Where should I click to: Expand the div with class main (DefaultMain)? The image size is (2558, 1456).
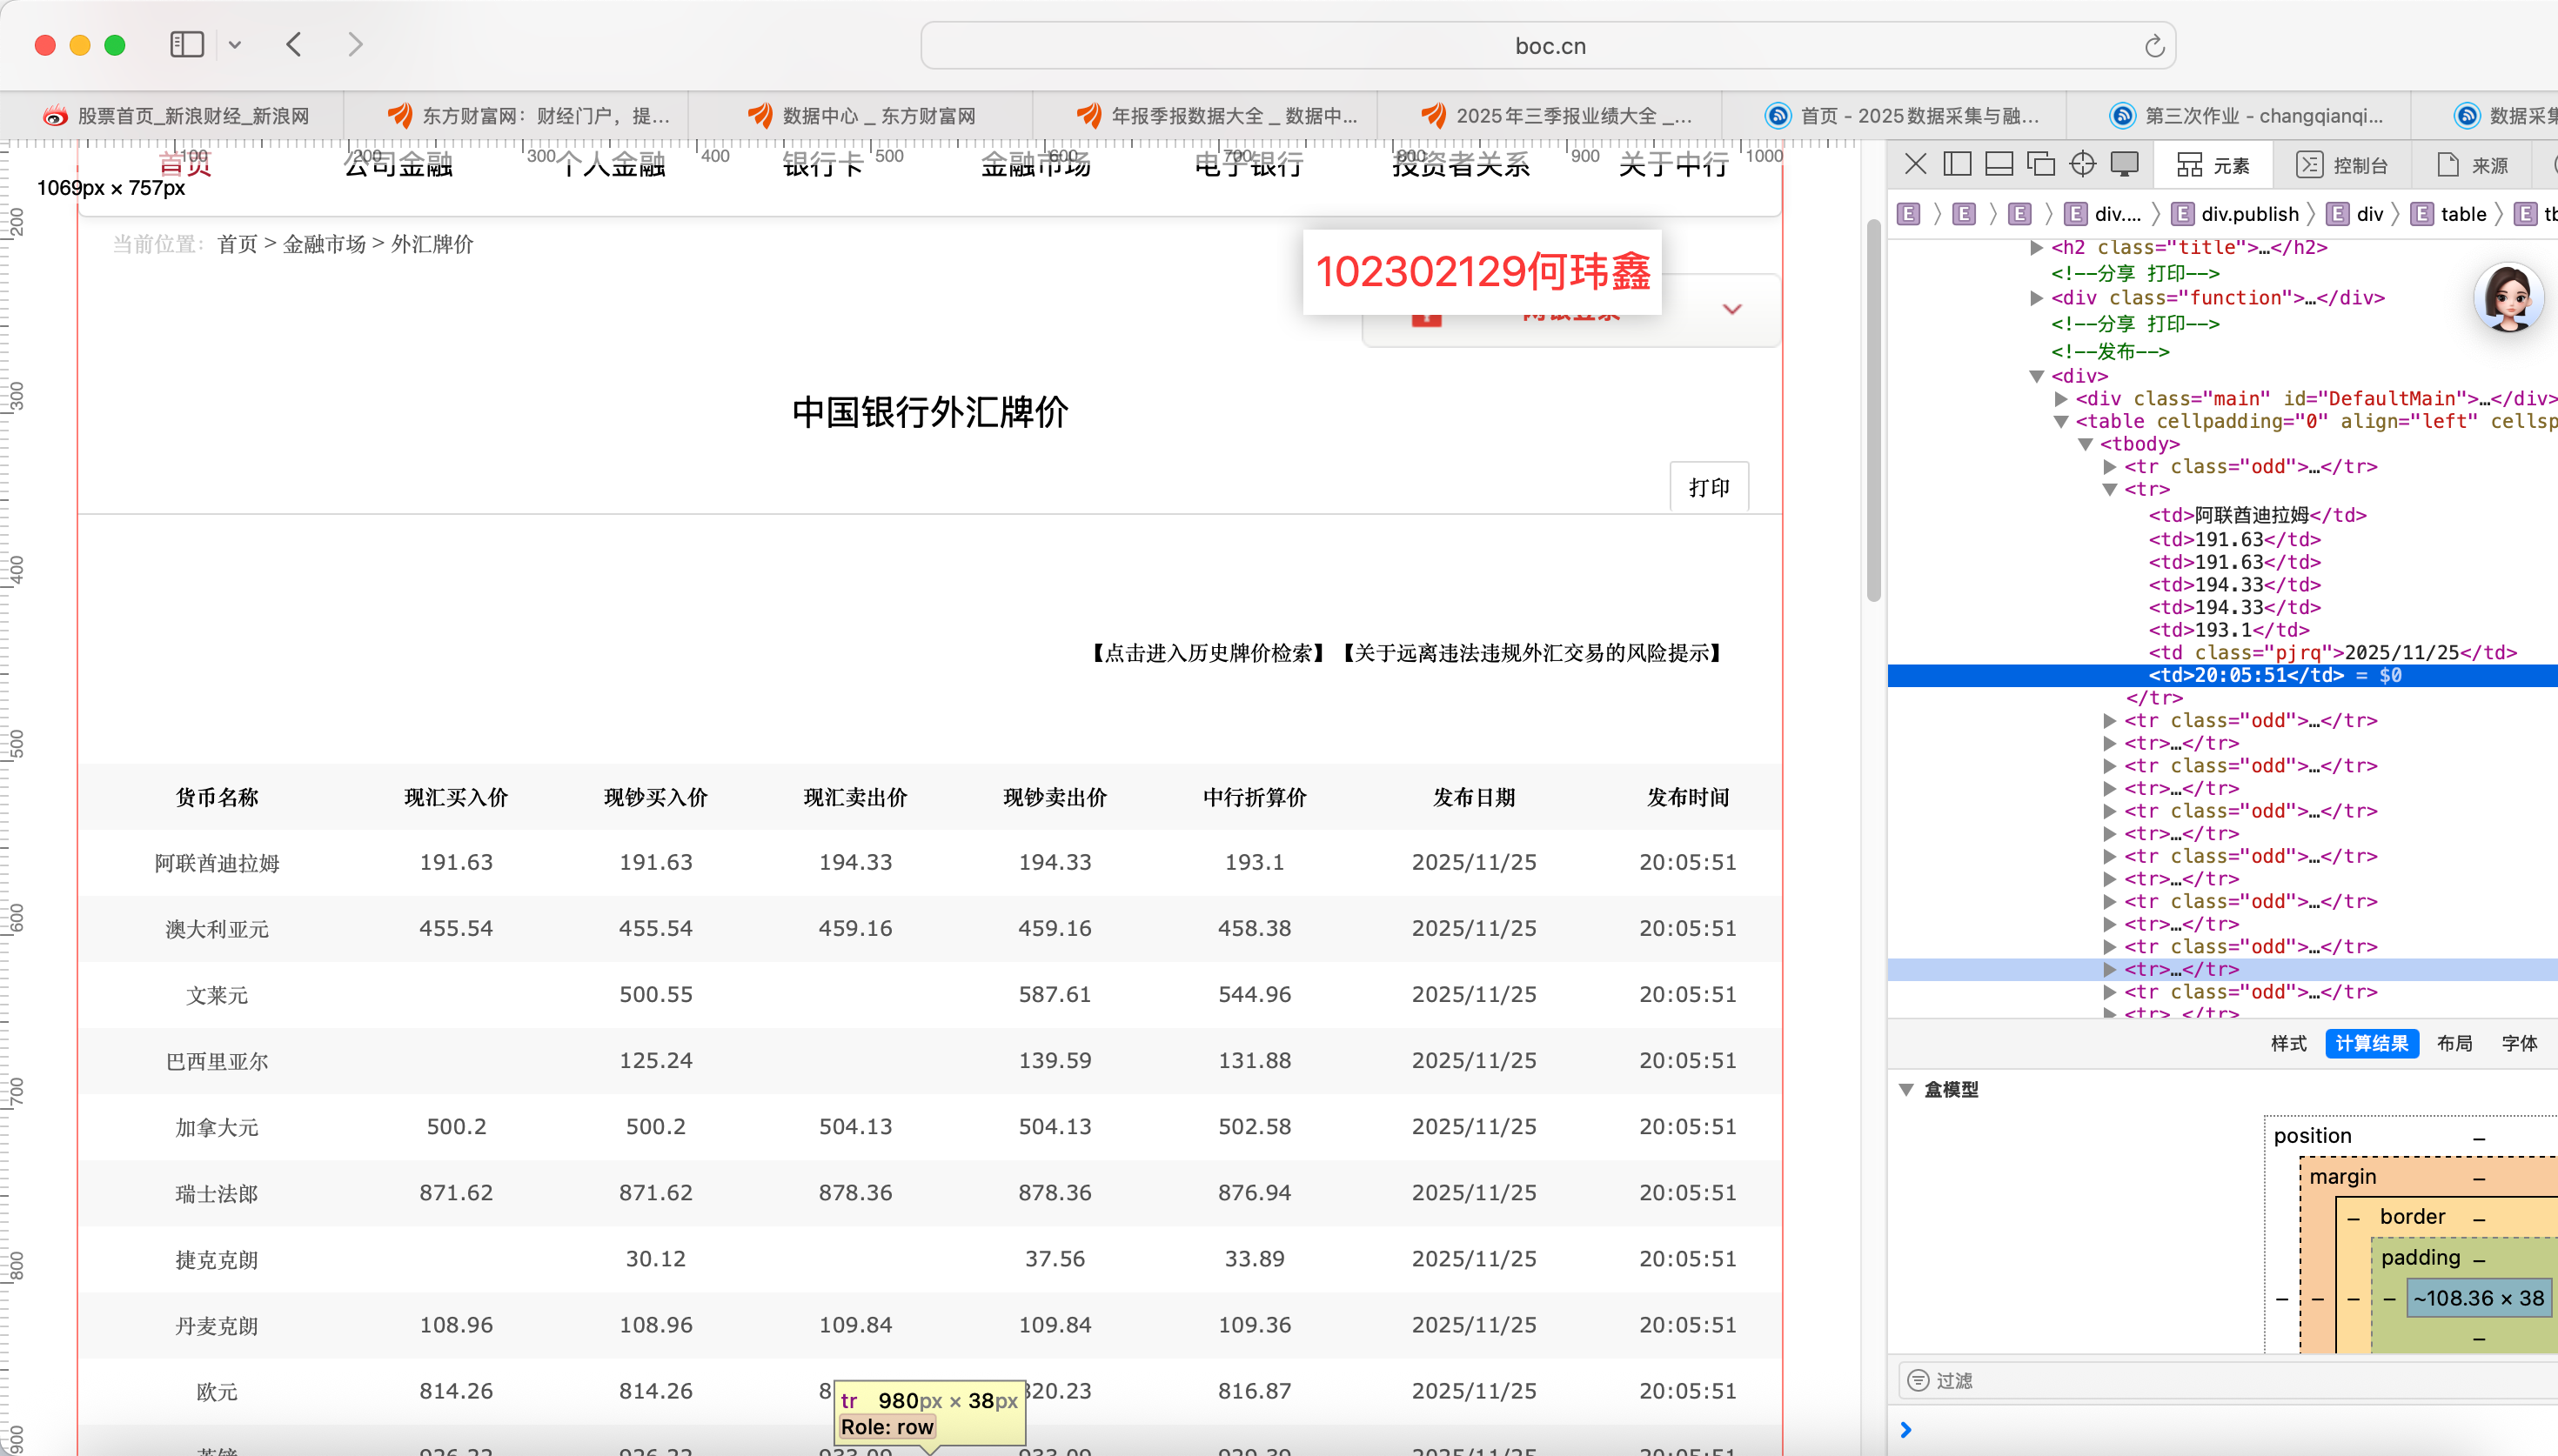pyautogui.click(x=2061, y=398)
